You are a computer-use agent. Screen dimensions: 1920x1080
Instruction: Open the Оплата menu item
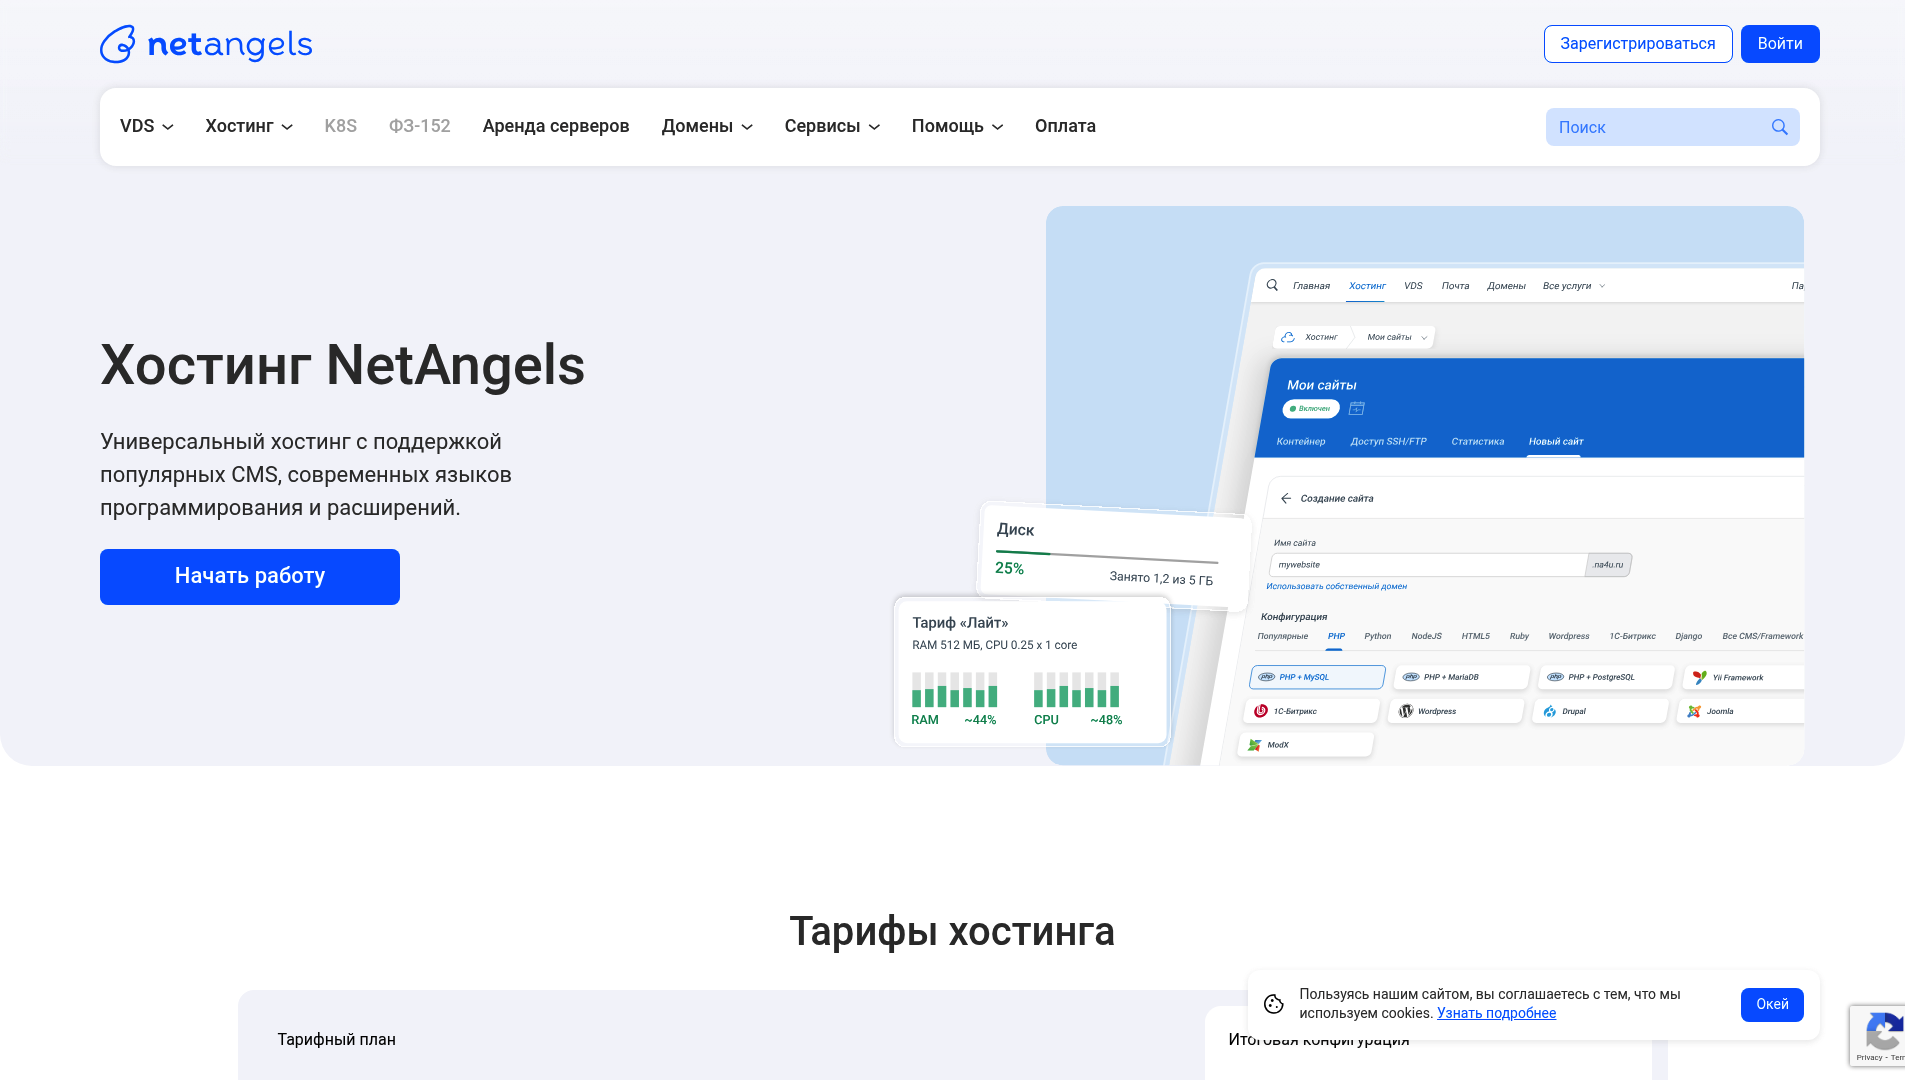point(1064,126)
